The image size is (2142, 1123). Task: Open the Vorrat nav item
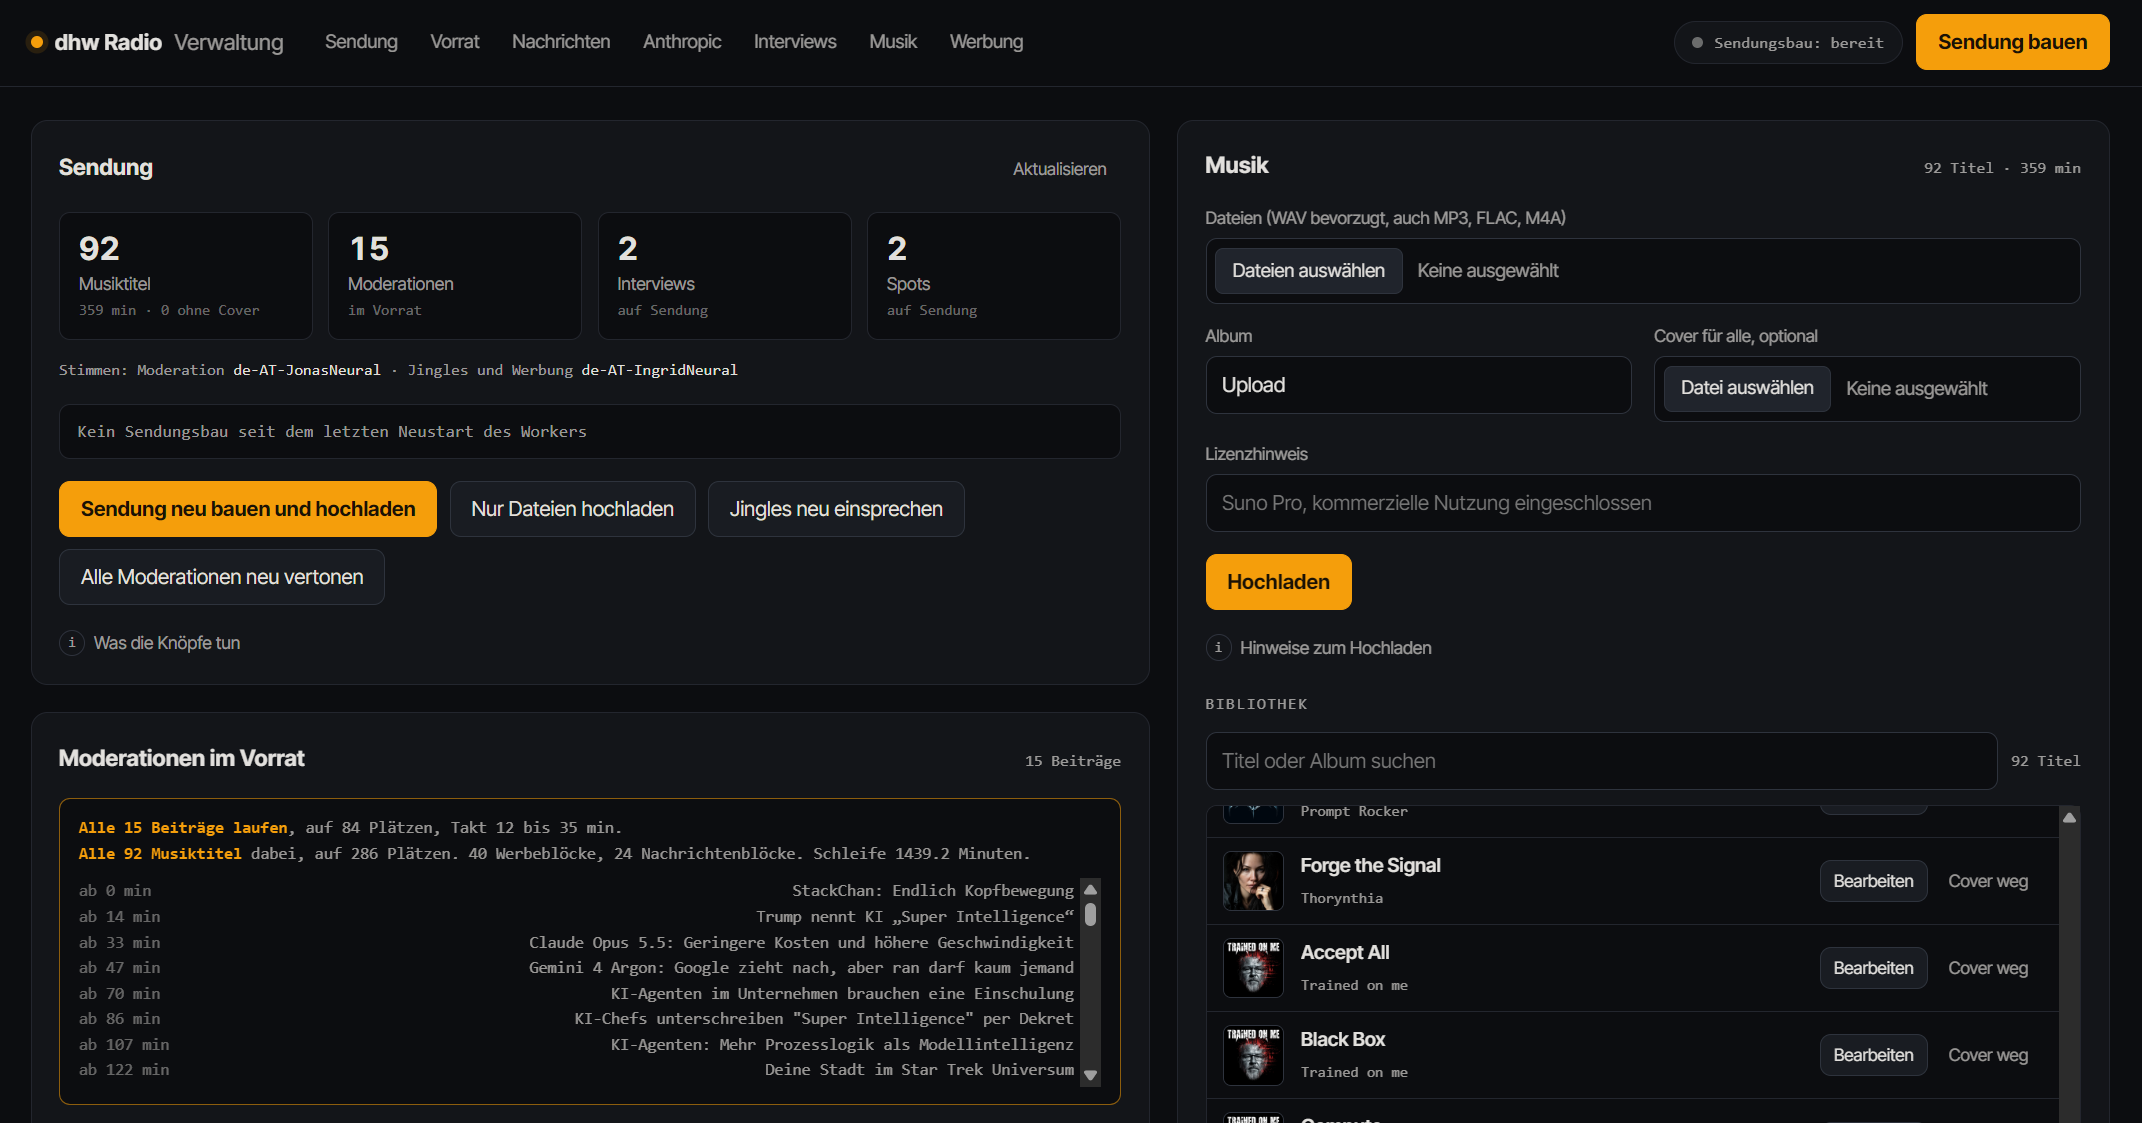[x=455, y=42]
